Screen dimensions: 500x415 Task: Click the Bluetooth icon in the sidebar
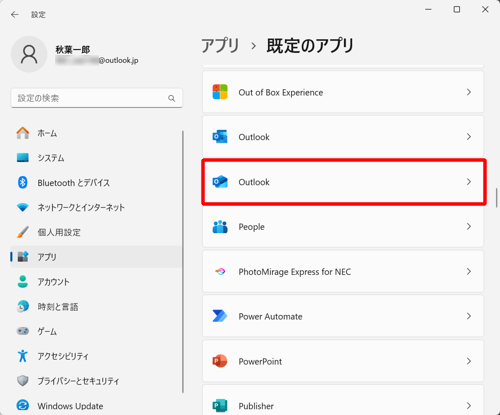click(x=23, y=183)
